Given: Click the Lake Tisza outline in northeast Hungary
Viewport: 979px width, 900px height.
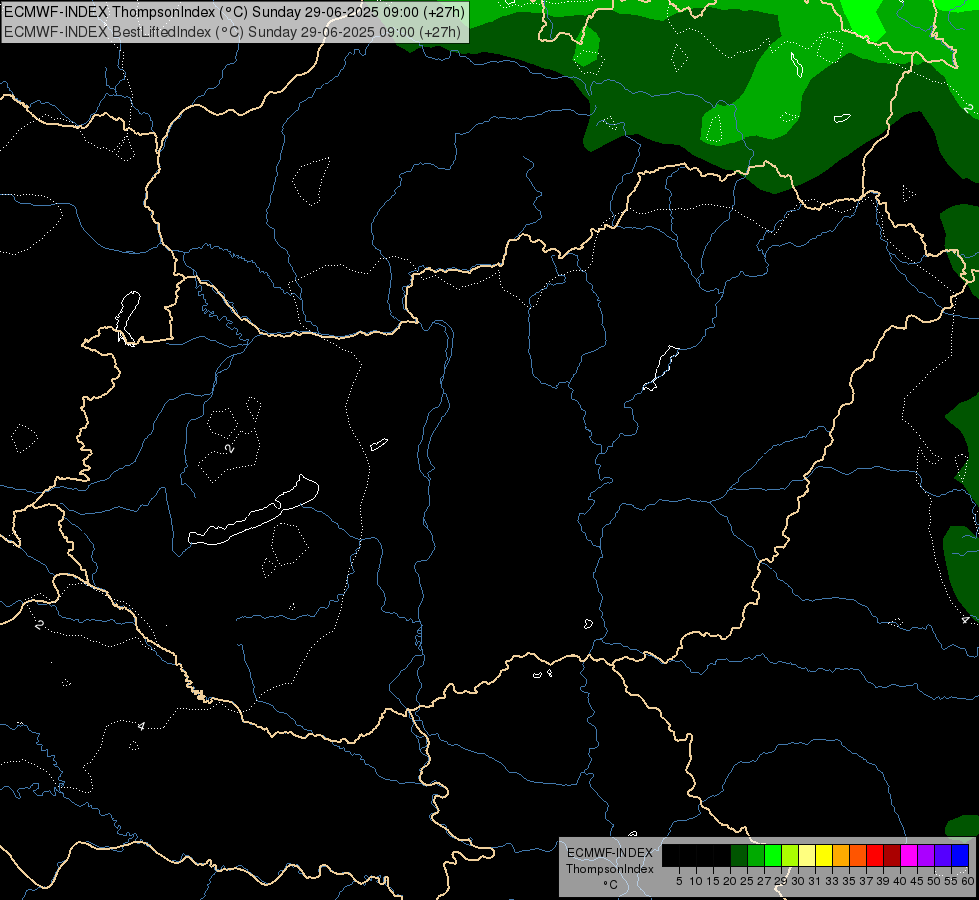Looking at the screenshot, I should point(661,368).
